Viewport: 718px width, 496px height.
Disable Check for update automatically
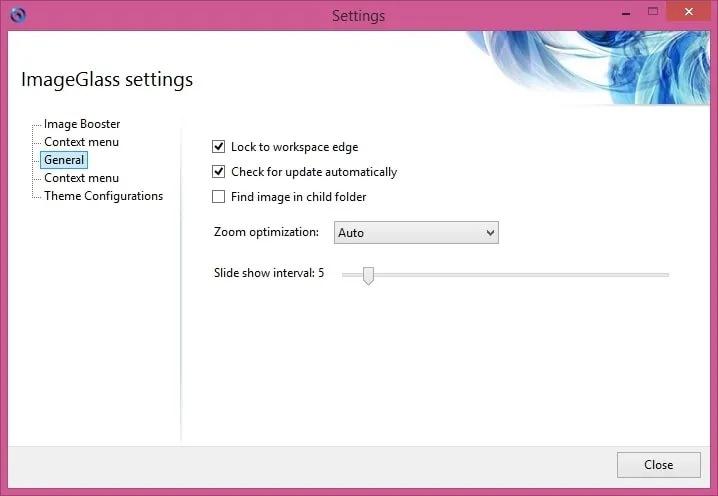click(218, 172)
